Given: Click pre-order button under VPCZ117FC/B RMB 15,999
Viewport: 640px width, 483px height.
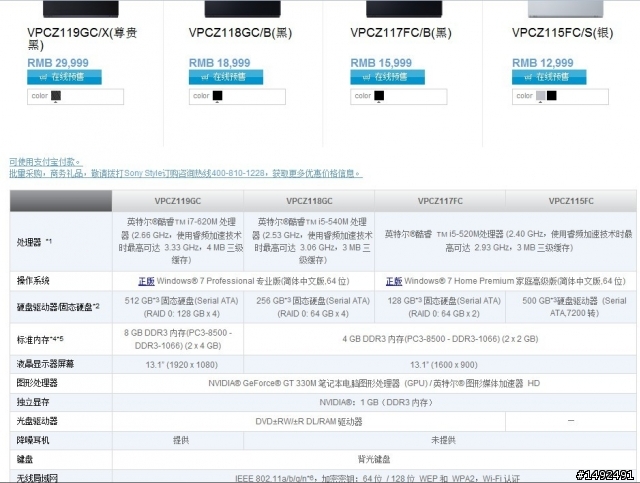Looking at the screenshot, I should pos(387,77).
